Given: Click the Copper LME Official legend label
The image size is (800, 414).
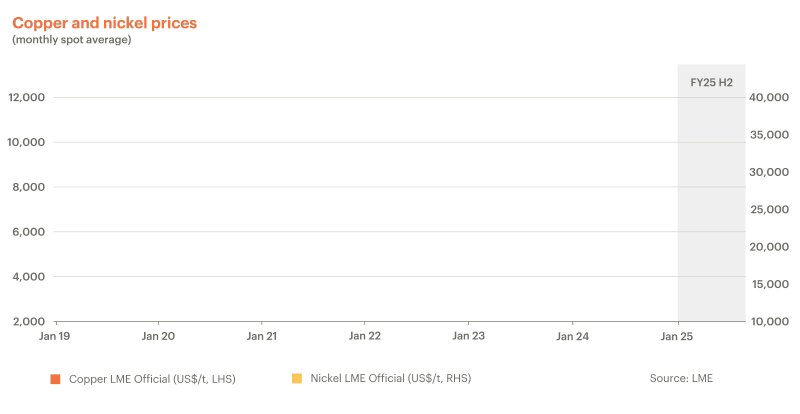Looking at the screenshot, I should (150, 379).
